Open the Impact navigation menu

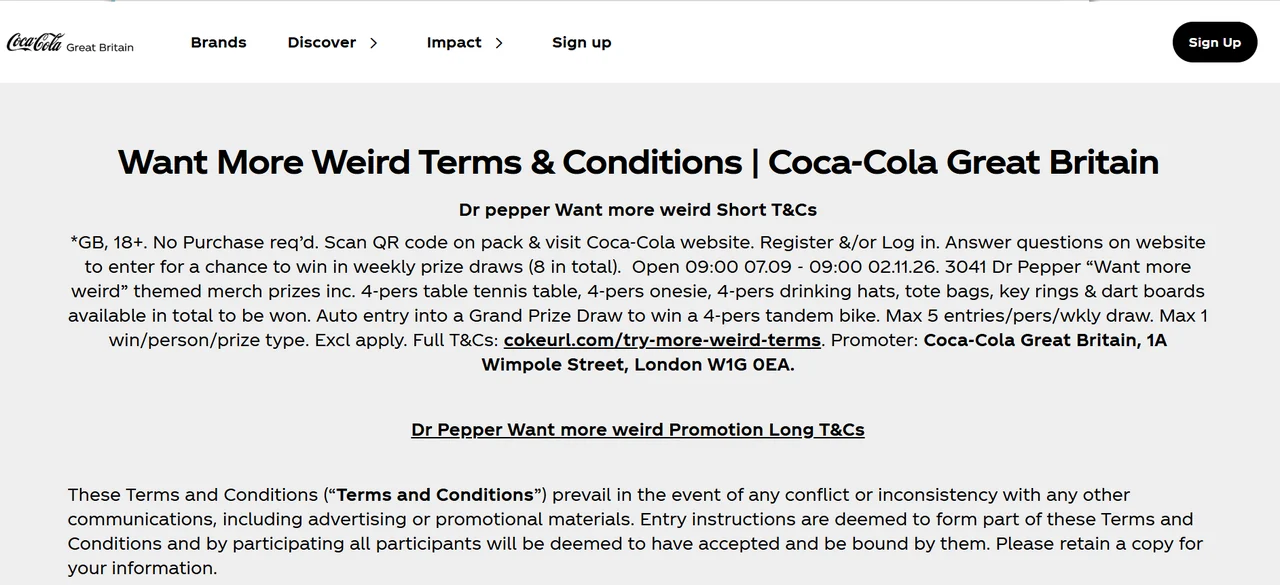click(x=454, y=42)
